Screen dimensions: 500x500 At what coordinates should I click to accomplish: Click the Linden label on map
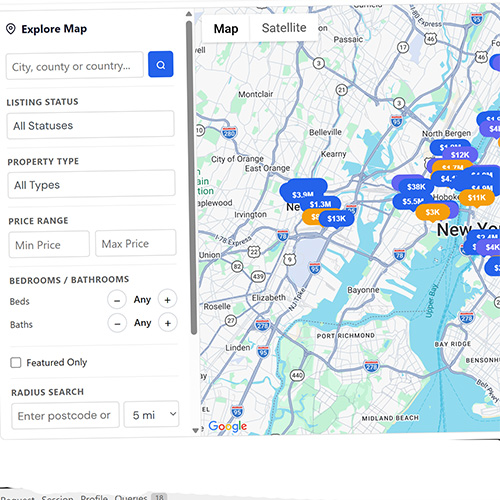238,348
